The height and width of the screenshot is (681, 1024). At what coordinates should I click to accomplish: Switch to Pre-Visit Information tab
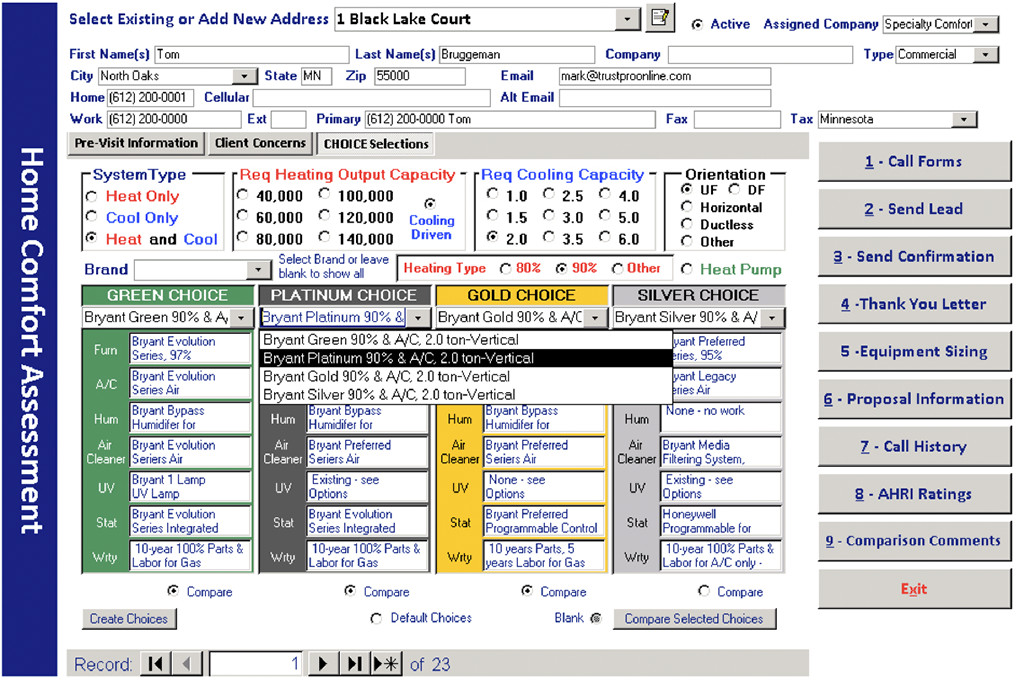[x=136, y=144]
